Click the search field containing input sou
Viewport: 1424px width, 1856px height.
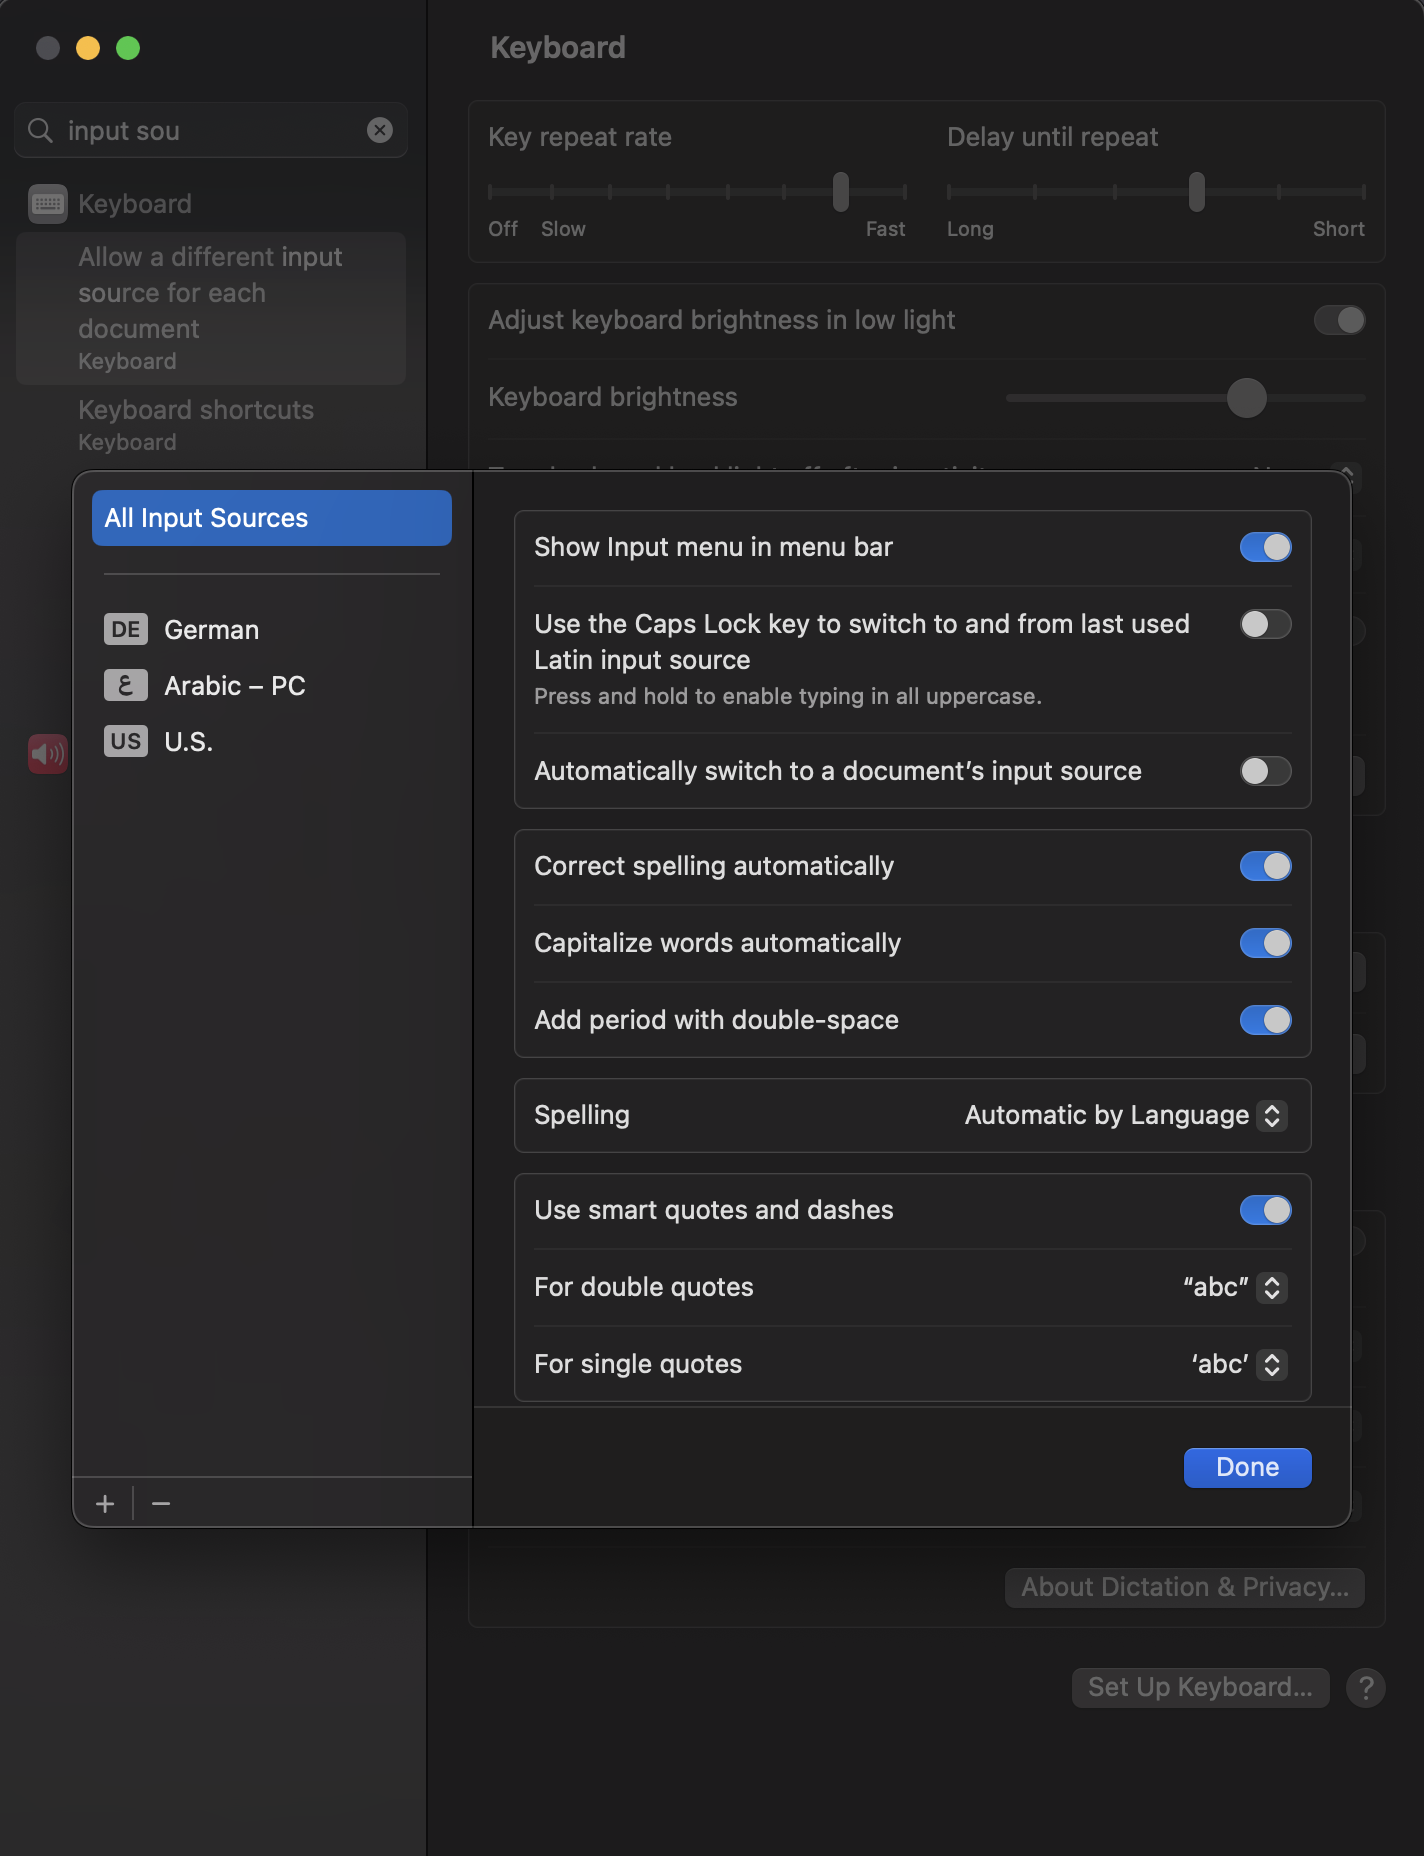pyautogui.click(x=211, y=130)
